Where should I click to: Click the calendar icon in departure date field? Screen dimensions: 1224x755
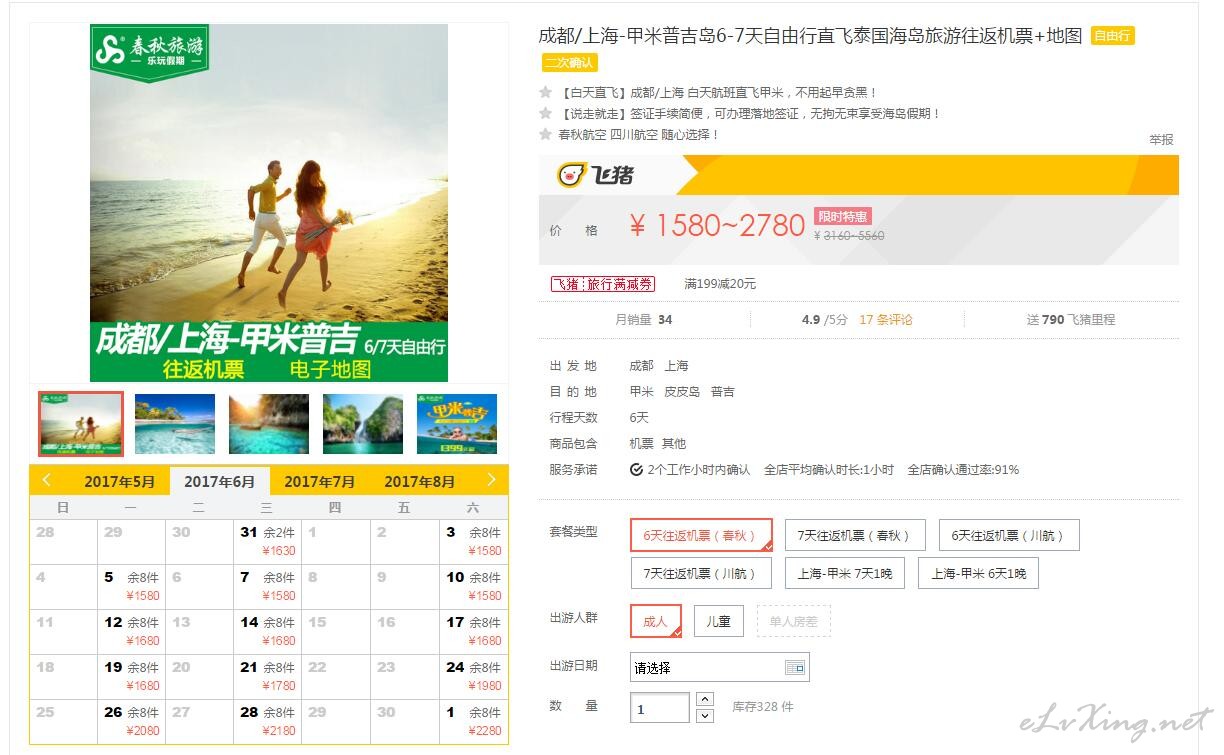pos(795,667)
